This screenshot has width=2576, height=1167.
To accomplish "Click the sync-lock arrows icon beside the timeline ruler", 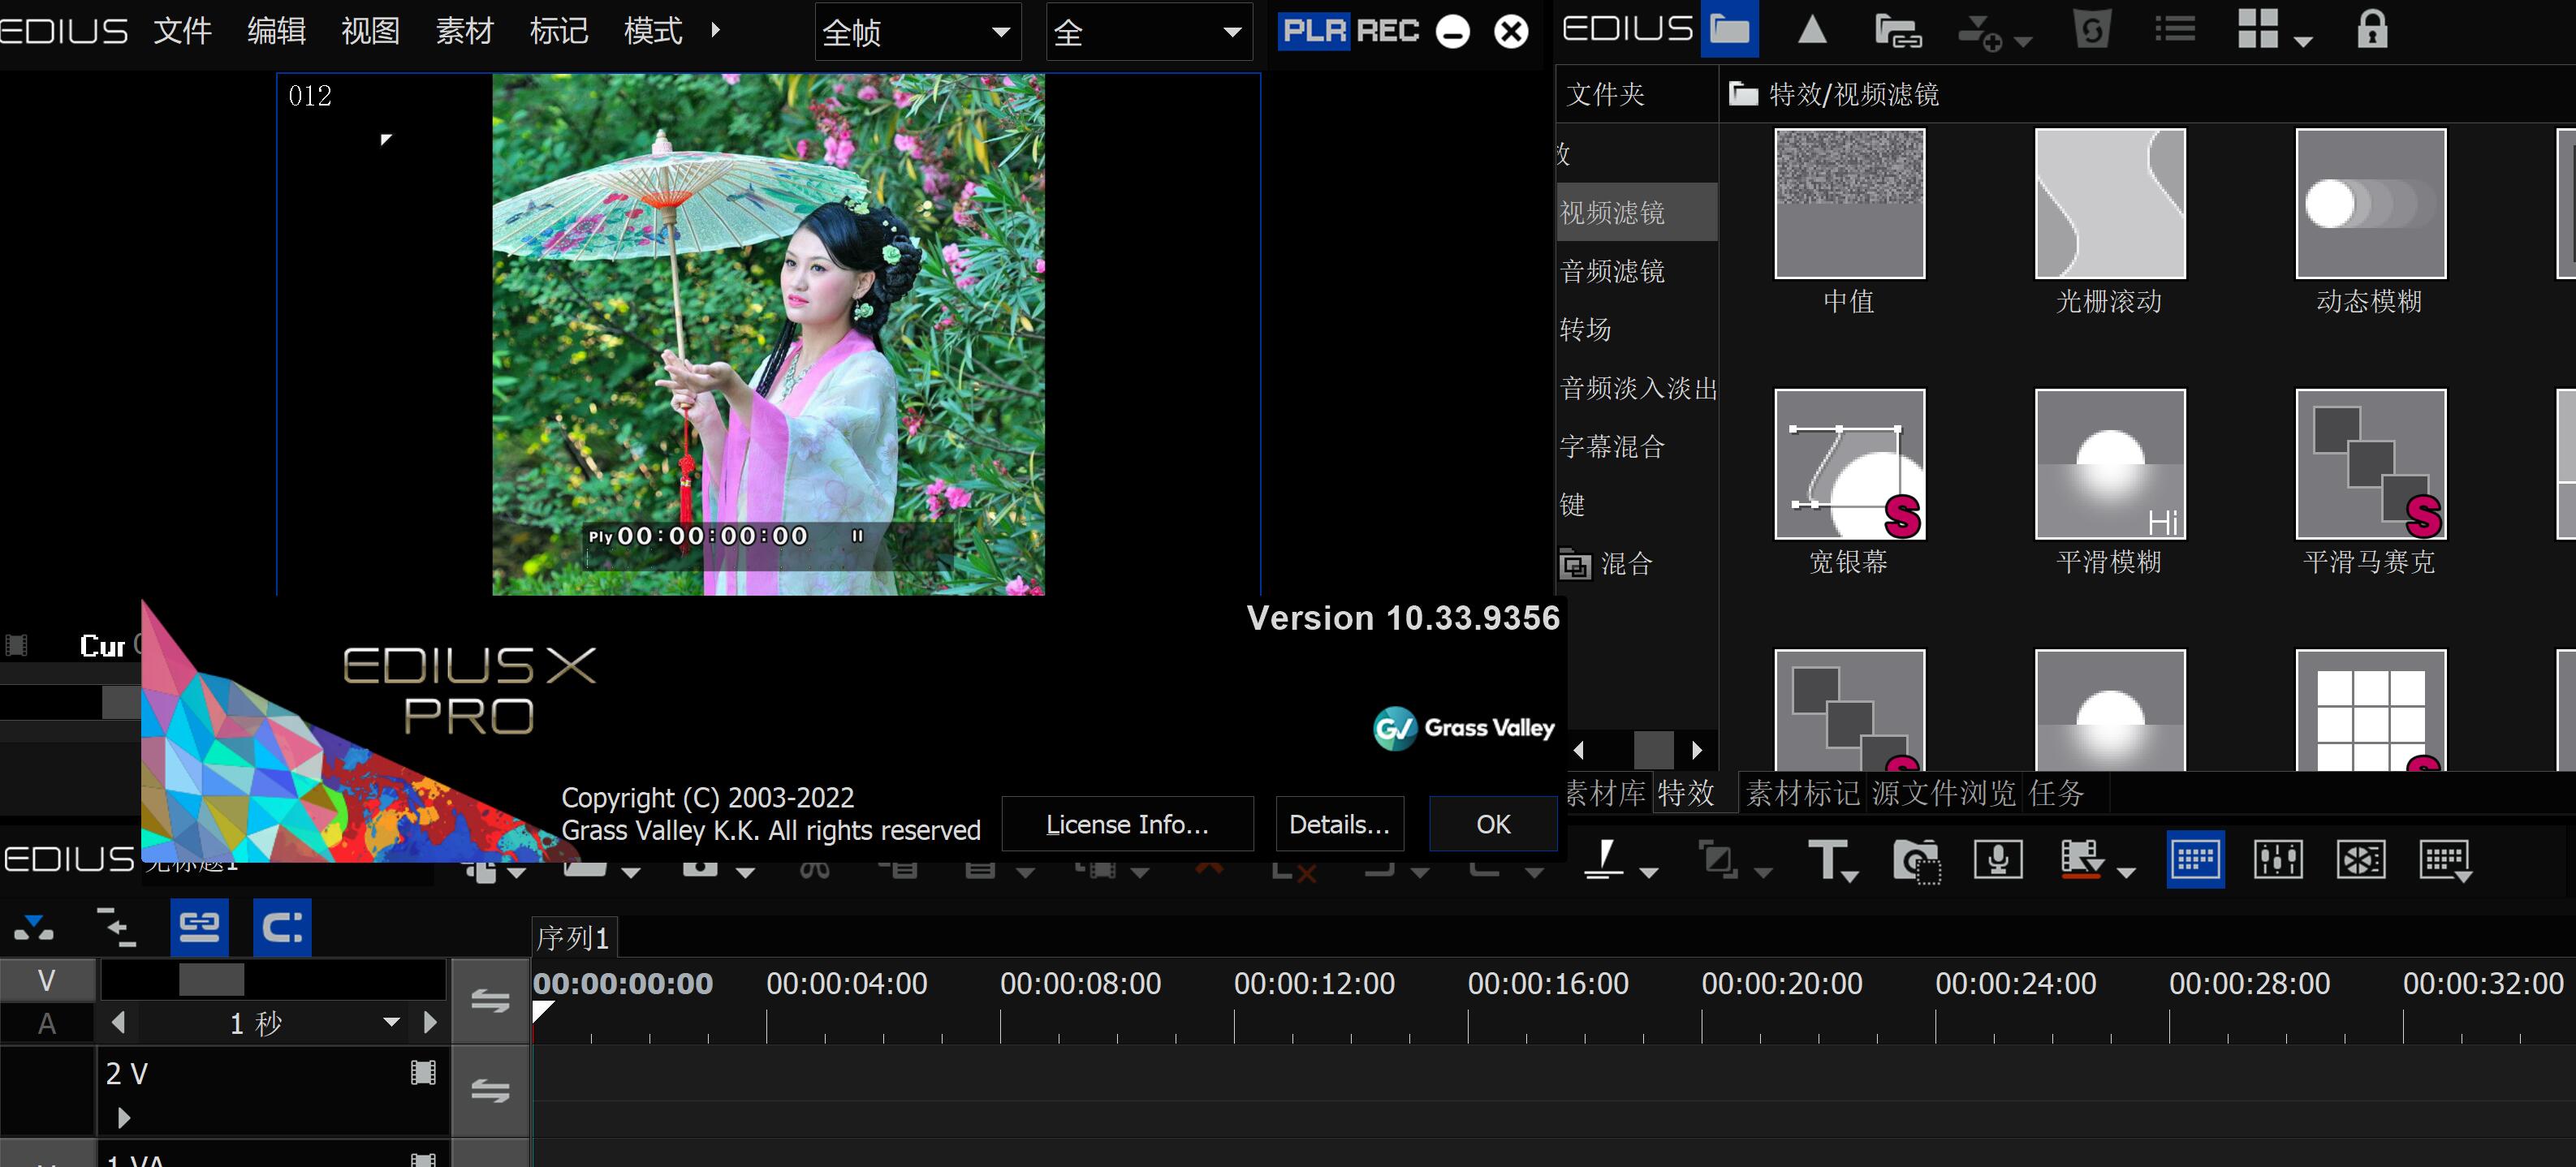I will tap(490, 1000).
